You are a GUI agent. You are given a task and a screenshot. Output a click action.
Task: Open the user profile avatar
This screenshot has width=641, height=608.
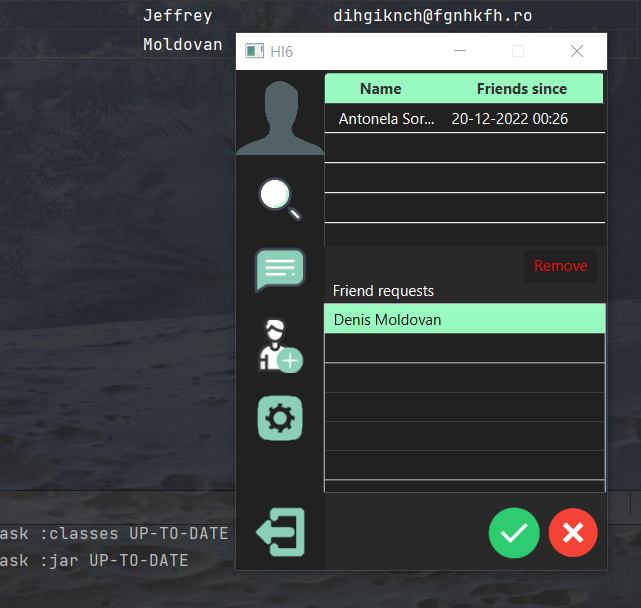tap(280, 118)
